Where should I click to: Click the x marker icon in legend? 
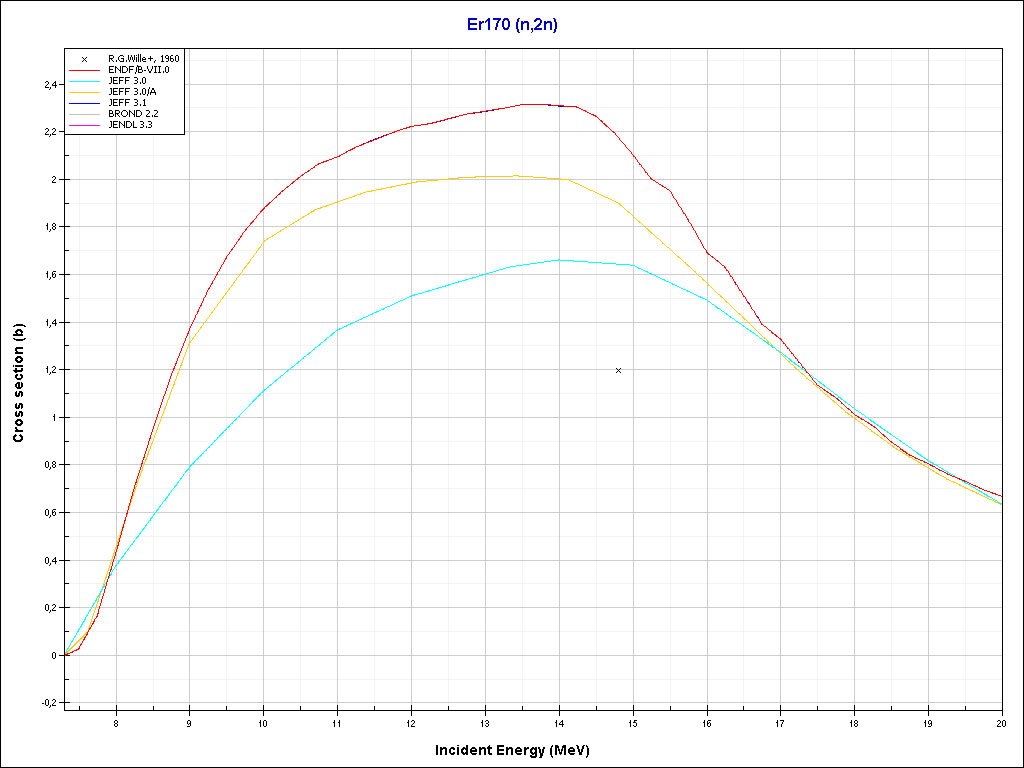(x=84, y=59)
